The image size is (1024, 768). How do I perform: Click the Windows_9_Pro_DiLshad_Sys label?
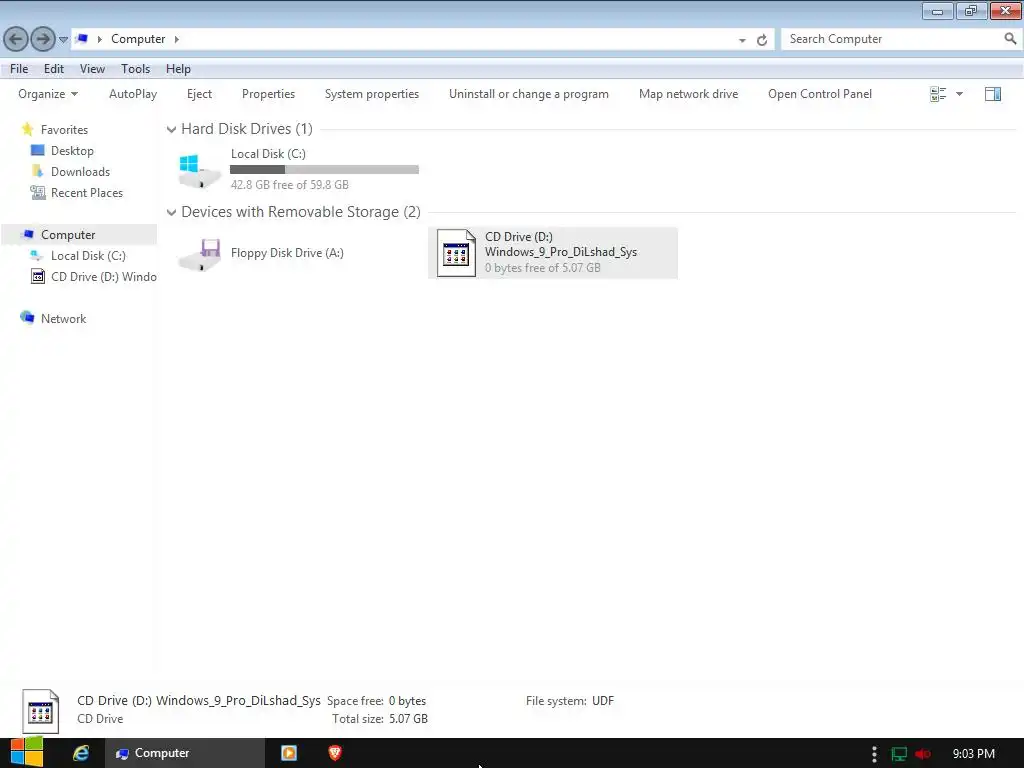[x=561, y=252]
